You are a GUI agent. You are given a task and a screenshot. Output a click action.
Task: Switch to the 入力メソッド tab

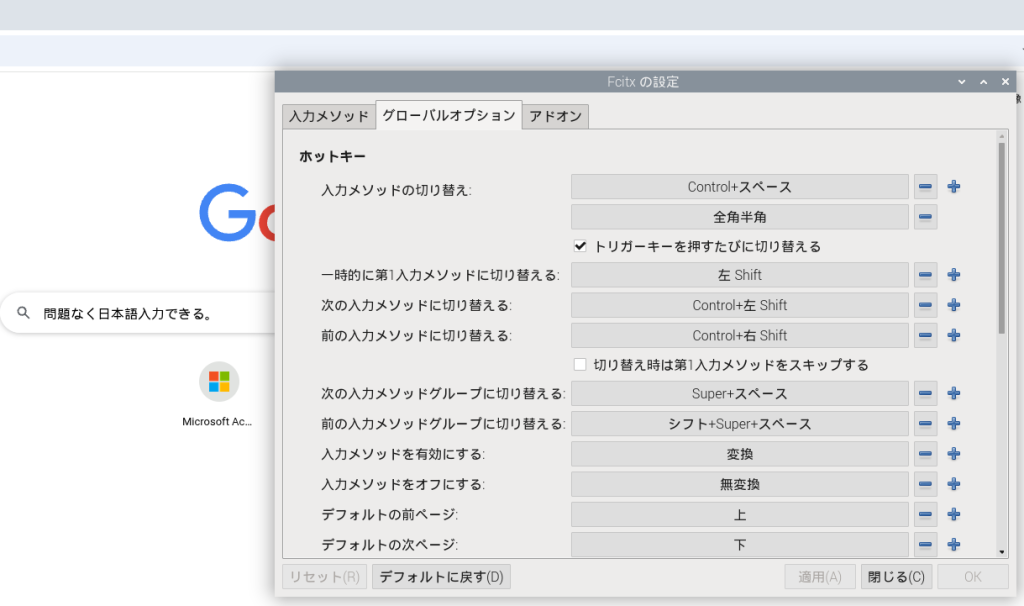click(x=329, y=116)
